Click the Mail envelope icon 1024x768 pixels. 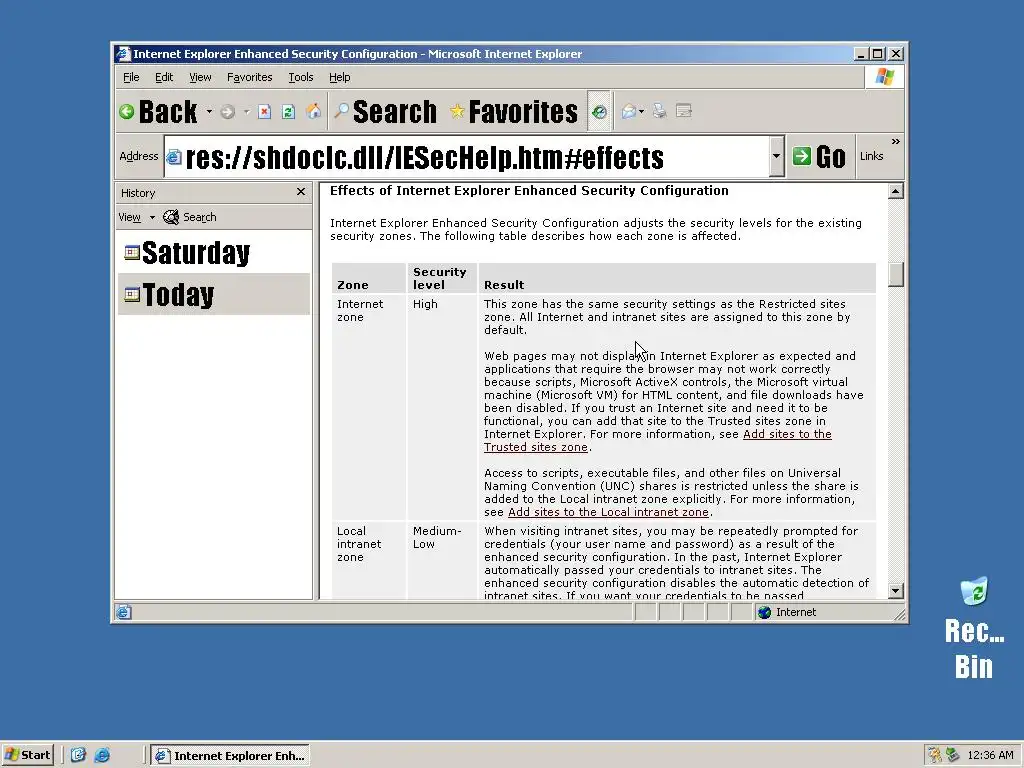click(628, 112)
